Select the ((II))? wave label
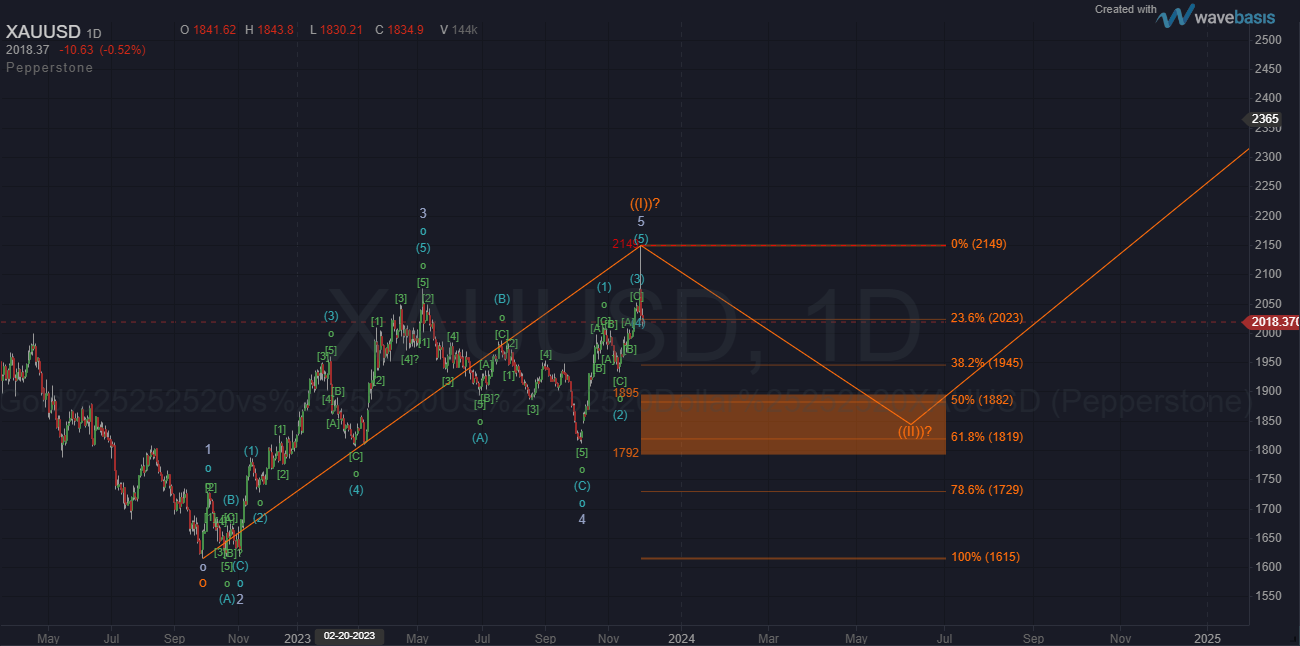This screenshot has height=646, width=1300. pos(913,430)
